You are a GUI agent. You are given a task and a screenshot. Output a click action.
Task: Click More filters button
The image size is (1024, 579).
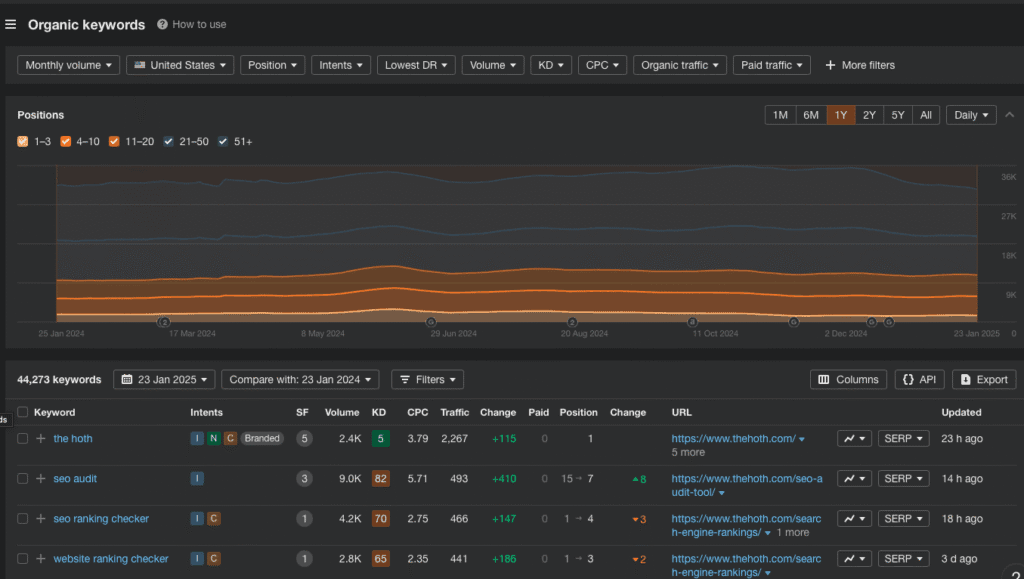click(x=859, y=65)
